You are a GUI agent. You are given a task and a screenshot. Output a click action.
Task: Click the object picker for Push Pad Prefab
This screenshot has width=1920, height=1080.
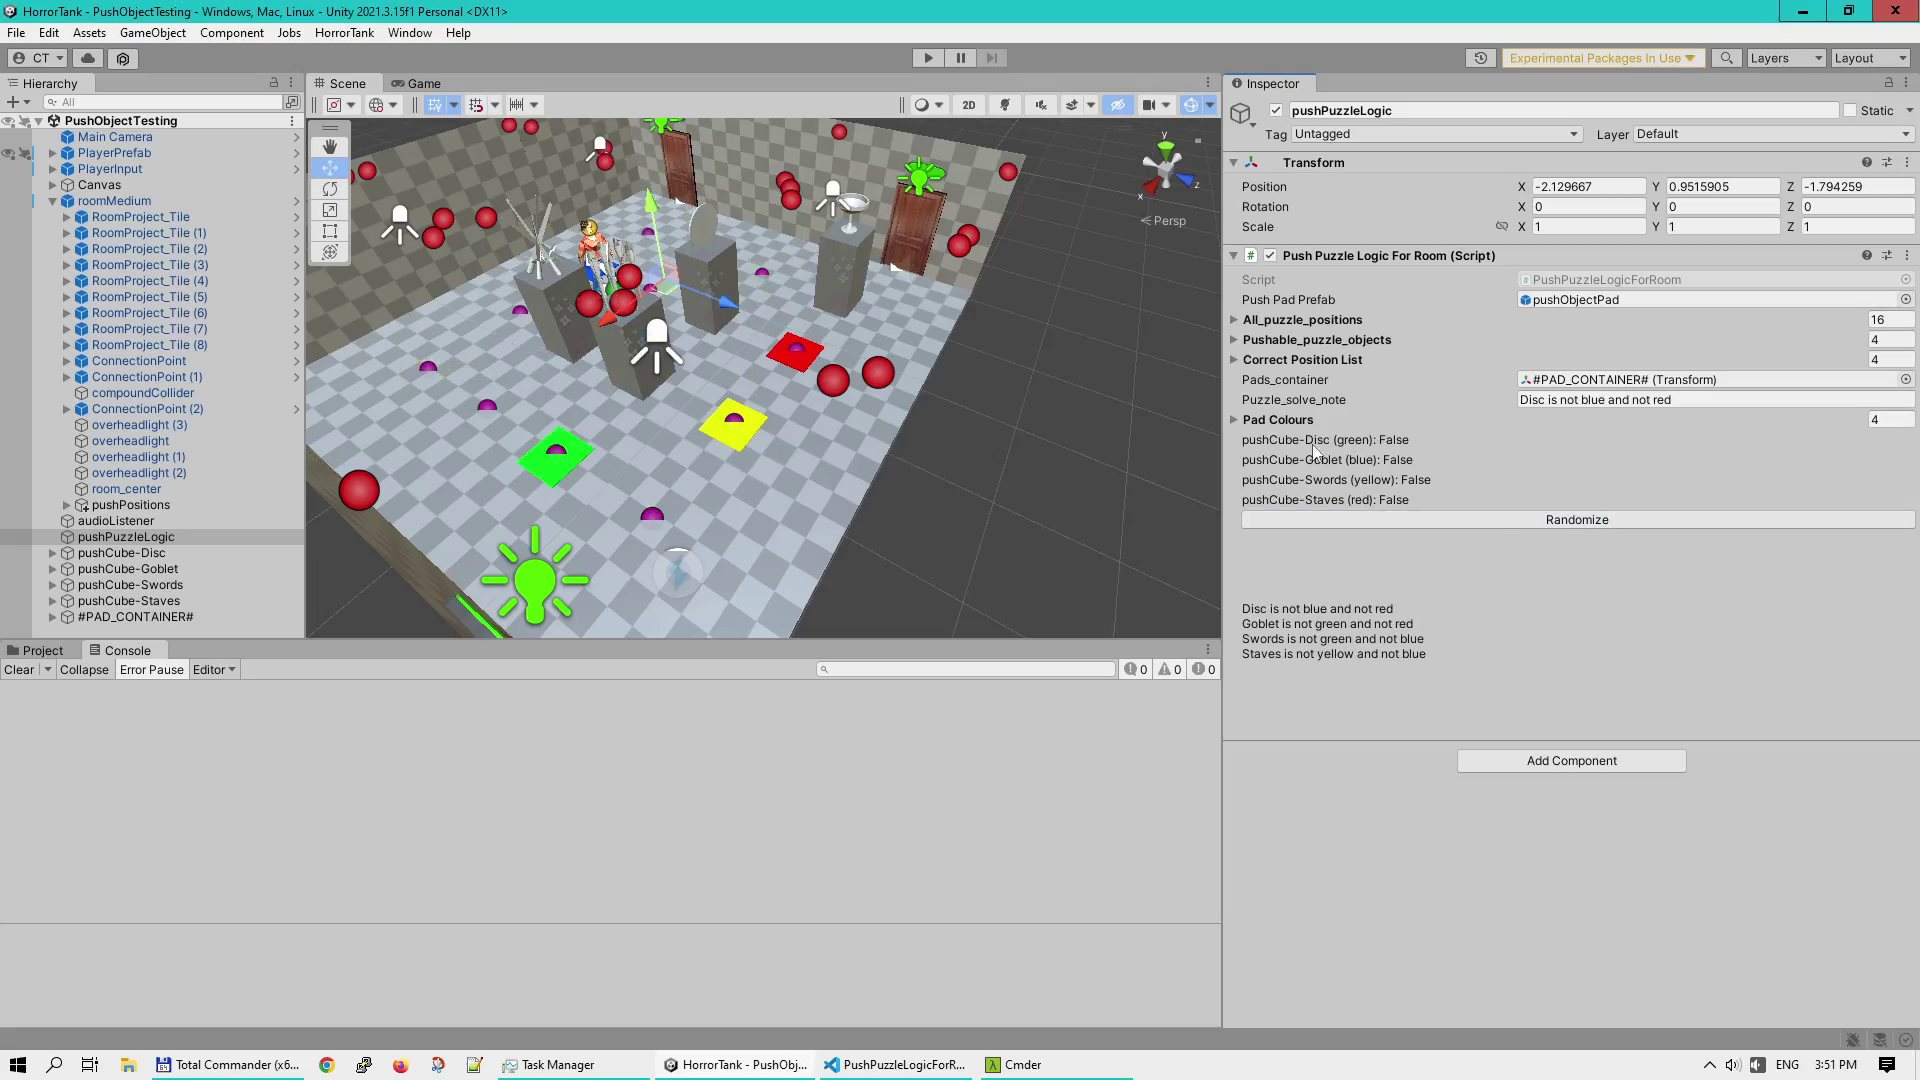(x=1905, y=300)
